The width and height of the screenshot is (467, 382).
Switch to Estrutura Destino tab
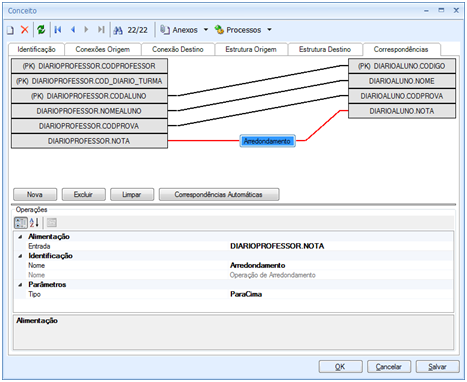click(325, 49)
